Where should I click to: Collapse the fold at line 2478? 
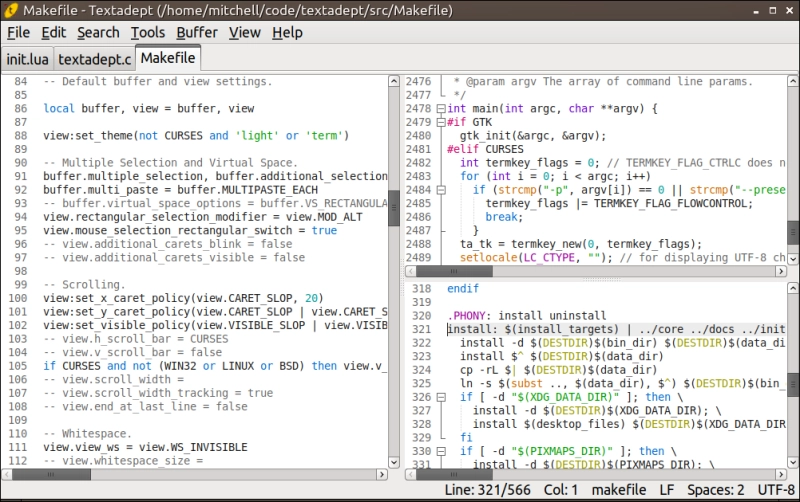pyautogui.click(x=441, y=108)
